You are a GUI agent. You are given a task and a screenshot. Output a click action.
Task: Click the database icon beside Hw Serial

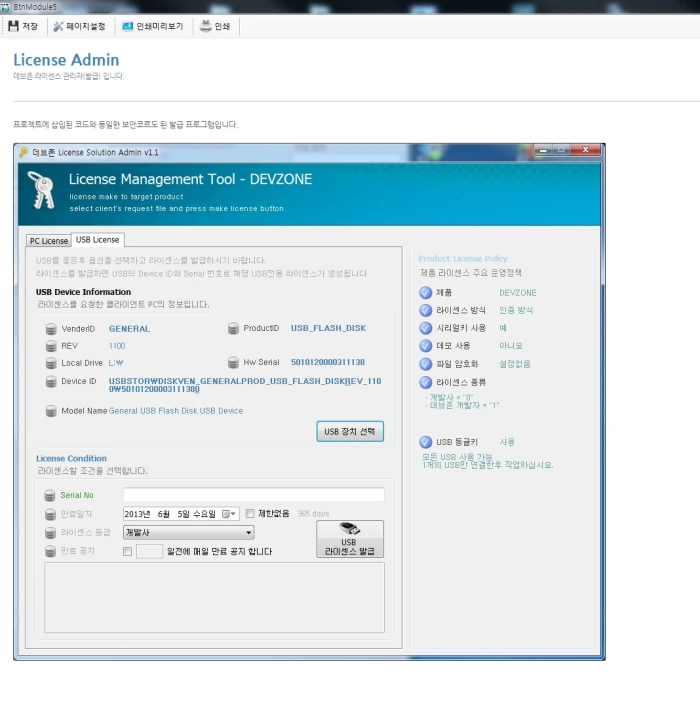point(233,363)
